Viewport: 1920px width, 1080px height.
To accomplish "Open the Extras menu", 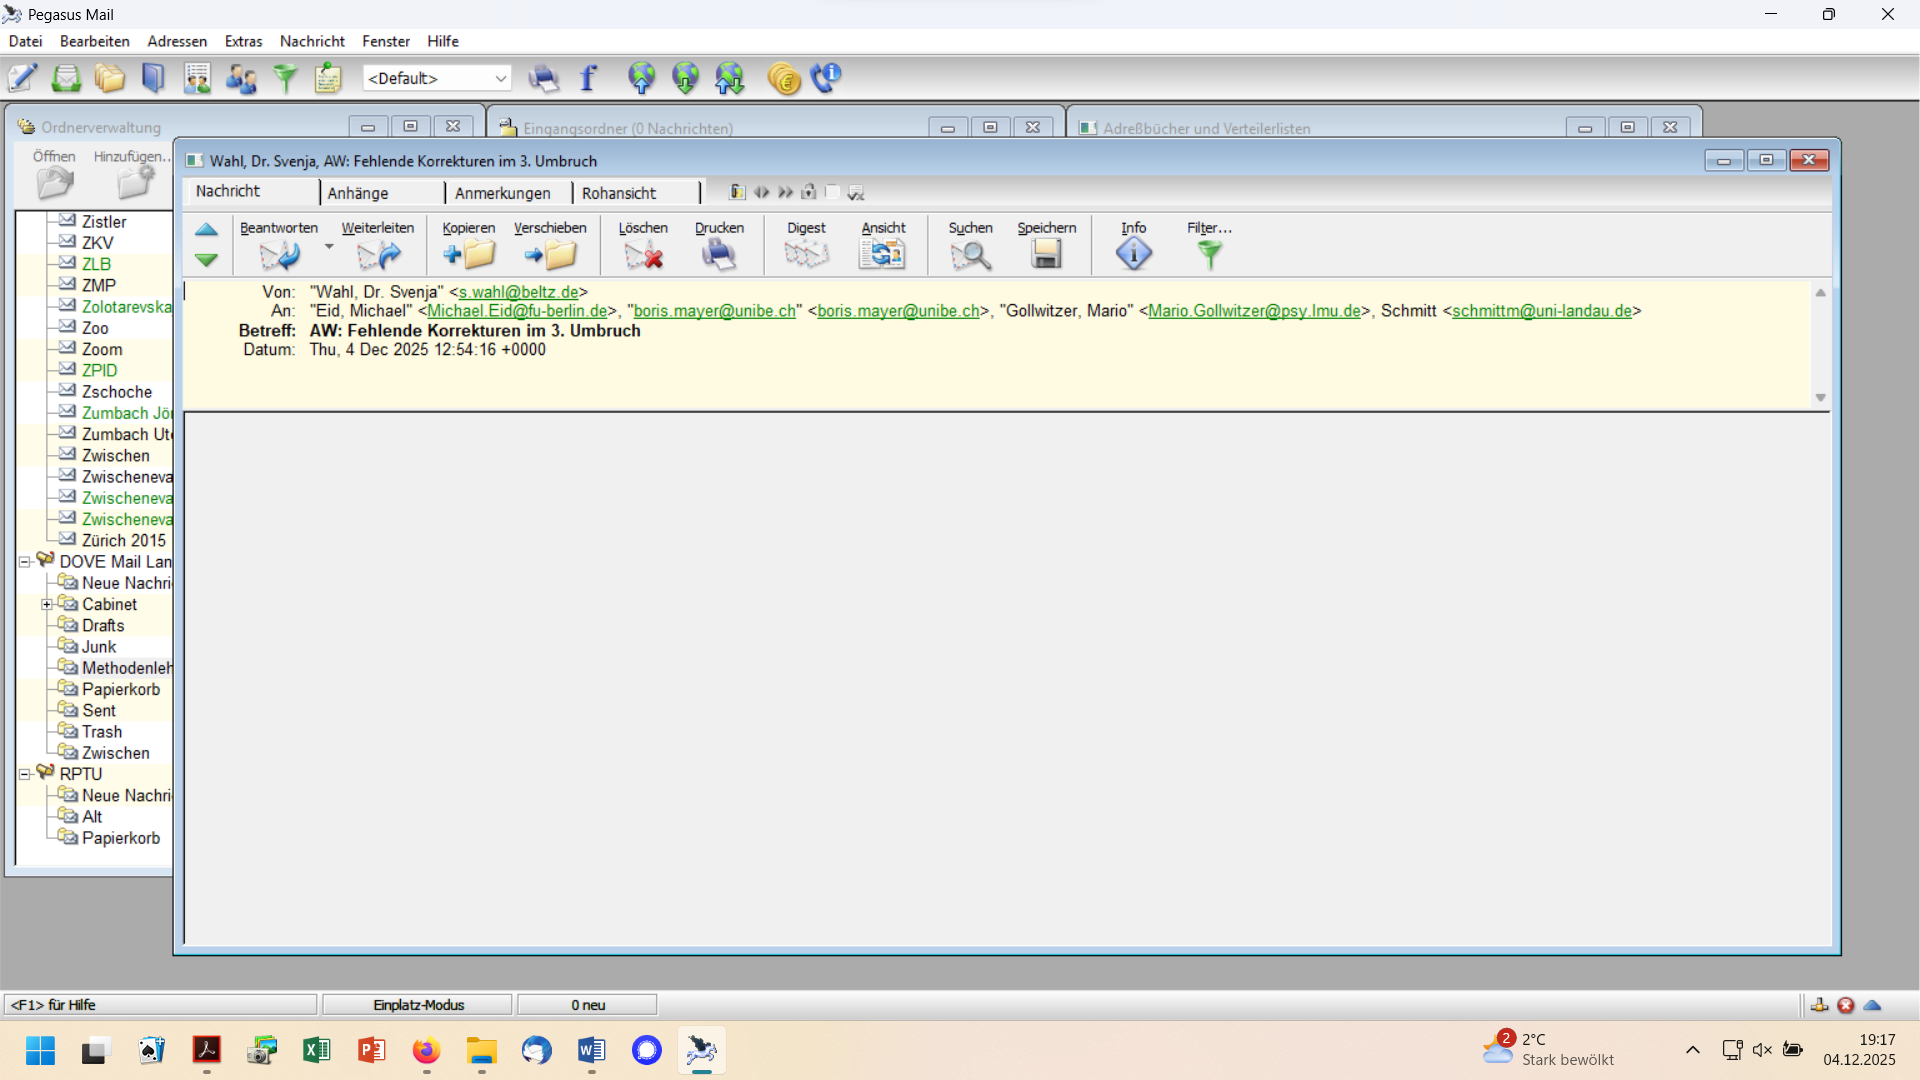I will 243,41.
